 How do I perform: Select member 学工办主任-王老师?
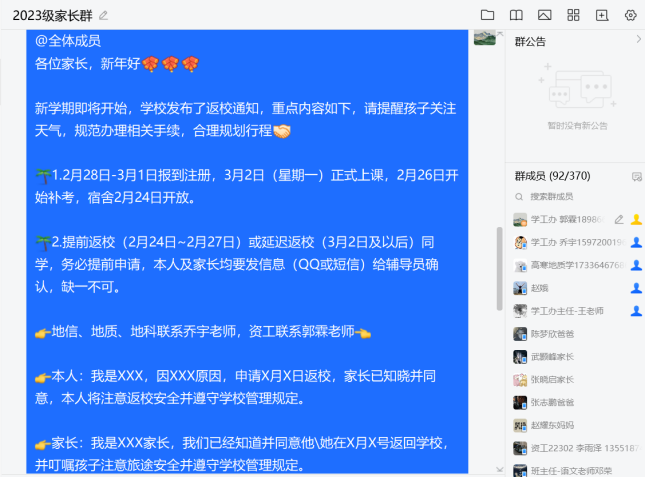click(566, 311)
